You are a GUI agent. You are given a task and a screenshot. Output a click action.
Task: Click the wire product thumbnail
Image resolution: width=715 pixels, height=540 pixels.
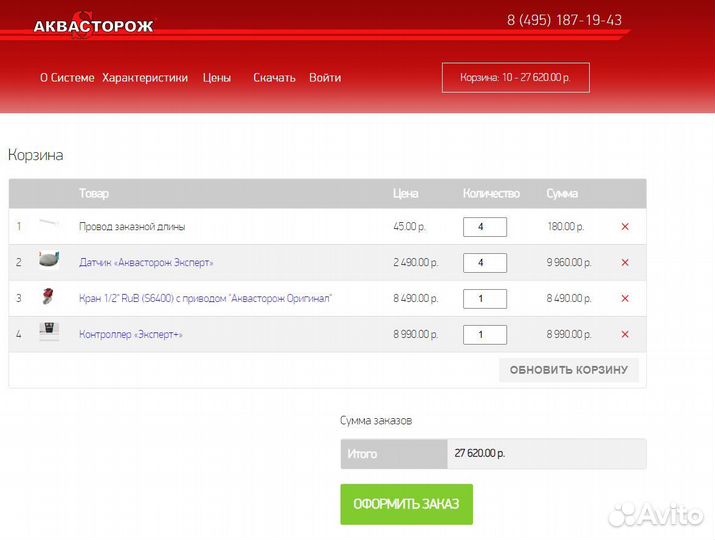click(x=49, y=225)
